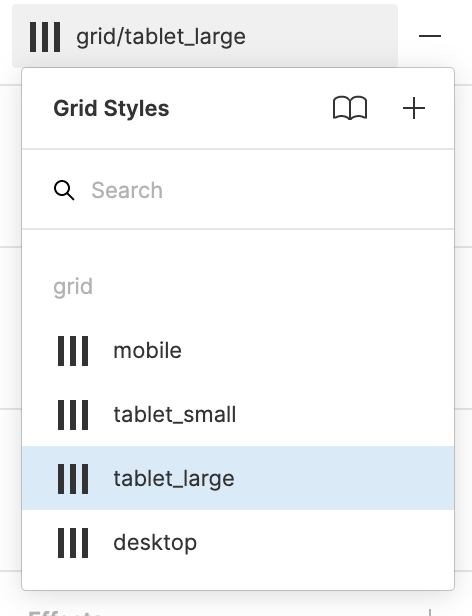Viewport: 472px width, 616px height.
Task: Click grid icon next to mobile
Action: tap(73, 351)
